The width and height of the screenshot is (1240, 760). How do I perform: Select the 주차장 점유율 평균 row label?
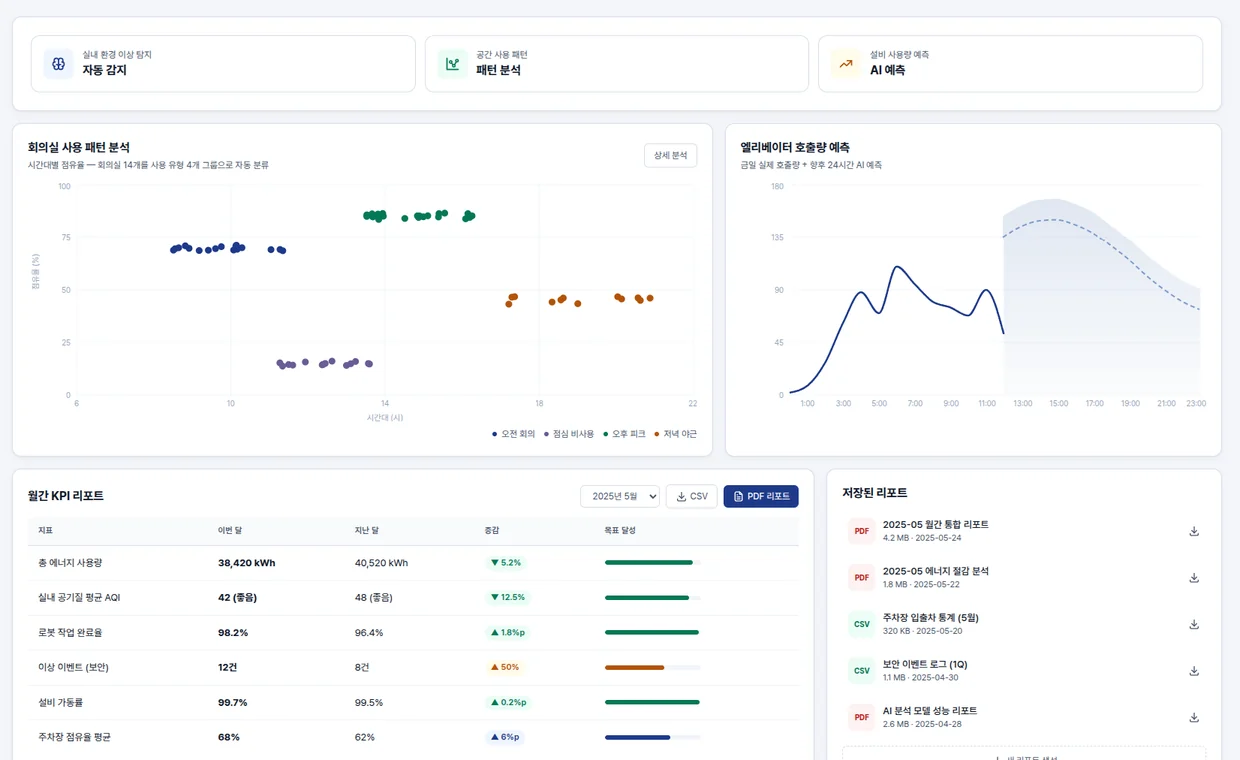click(74, 737)
